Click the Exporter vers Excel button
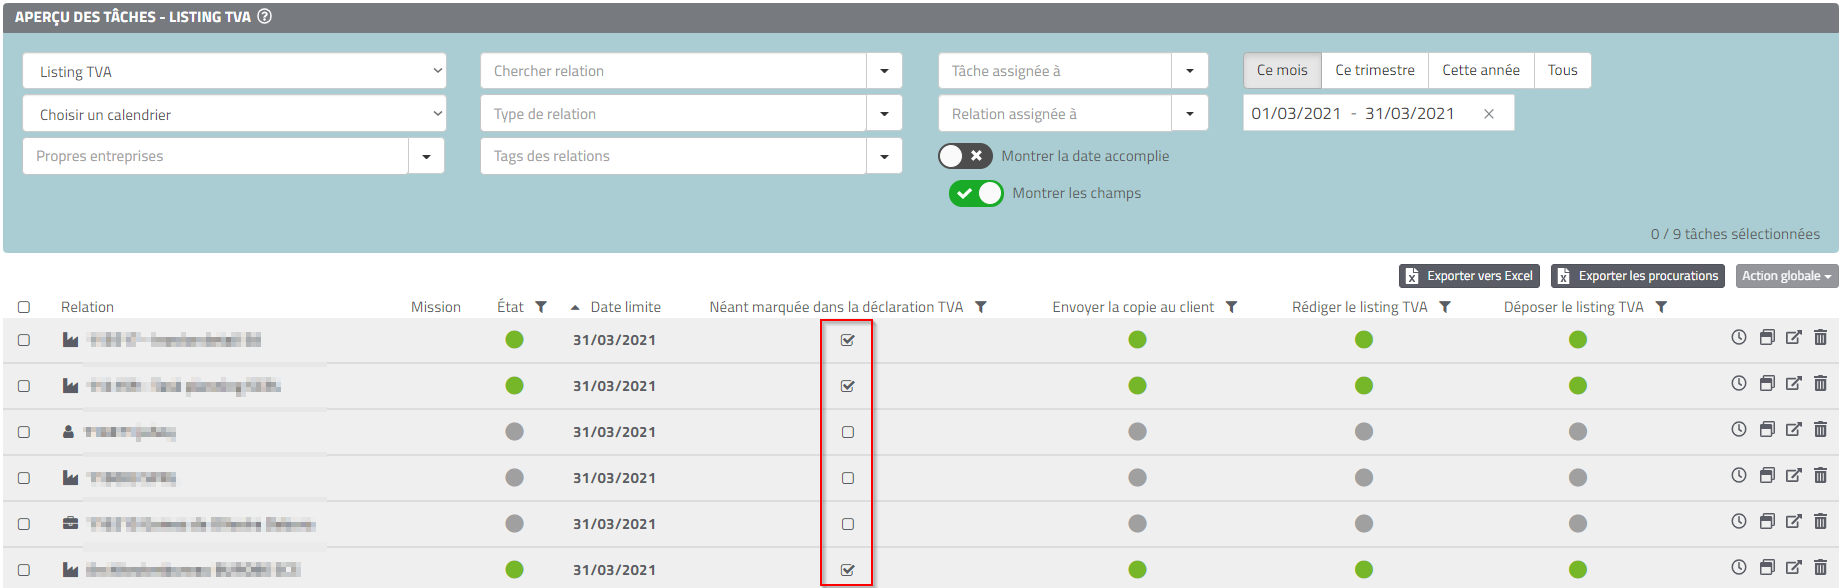Screen dimensions: 1842x588 tap(1469, 276)
